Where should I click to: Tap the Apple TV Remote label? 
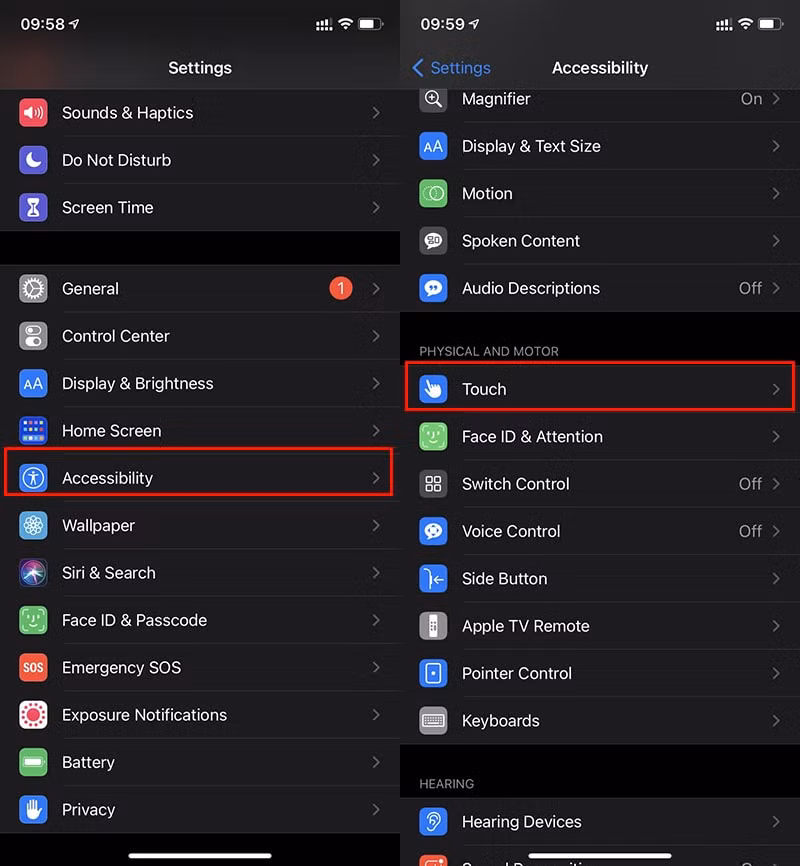[525, 626]
